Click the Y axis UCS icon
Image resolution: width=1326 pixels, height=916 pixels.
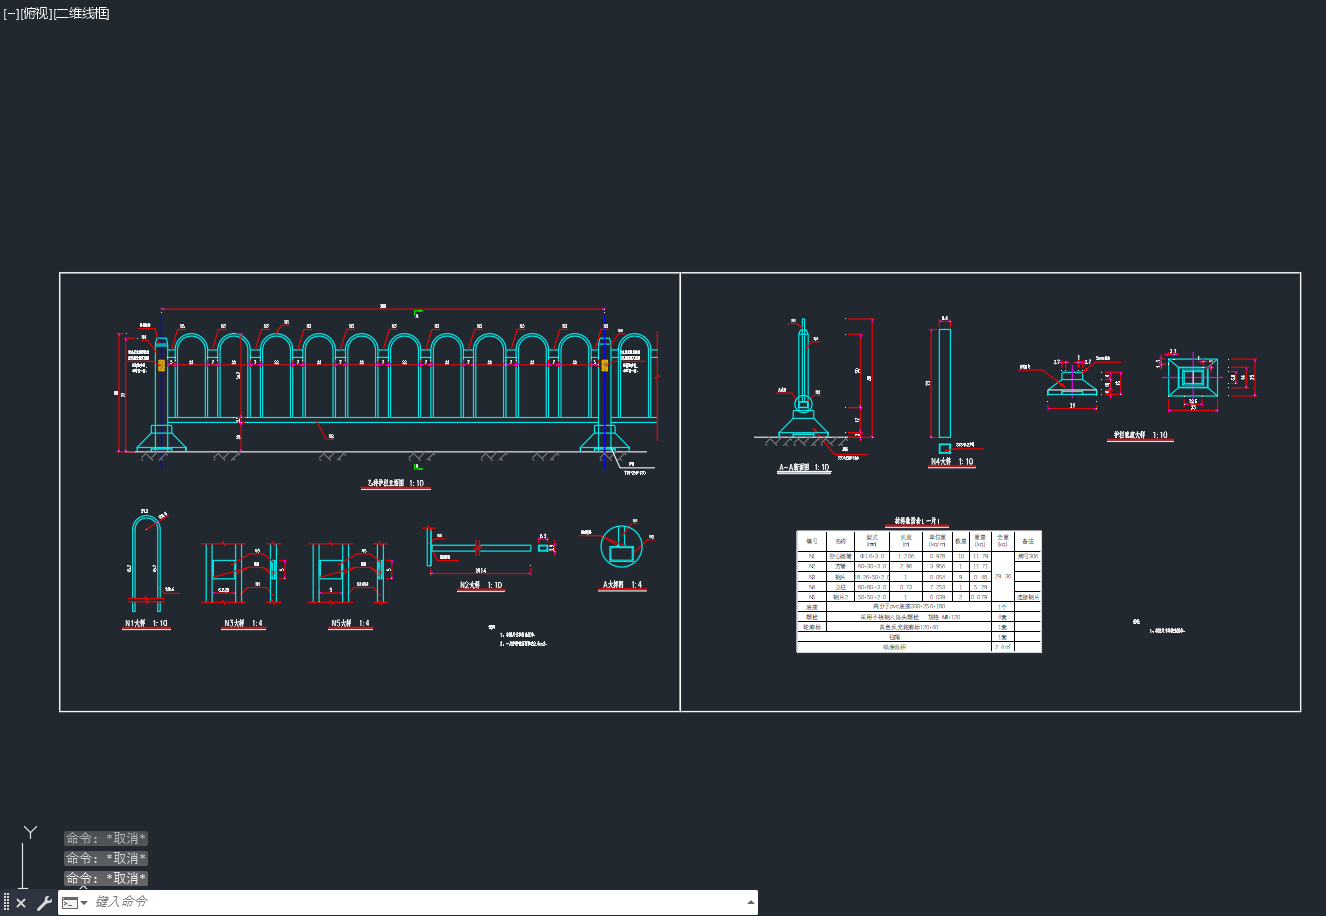tap(31, 832)
